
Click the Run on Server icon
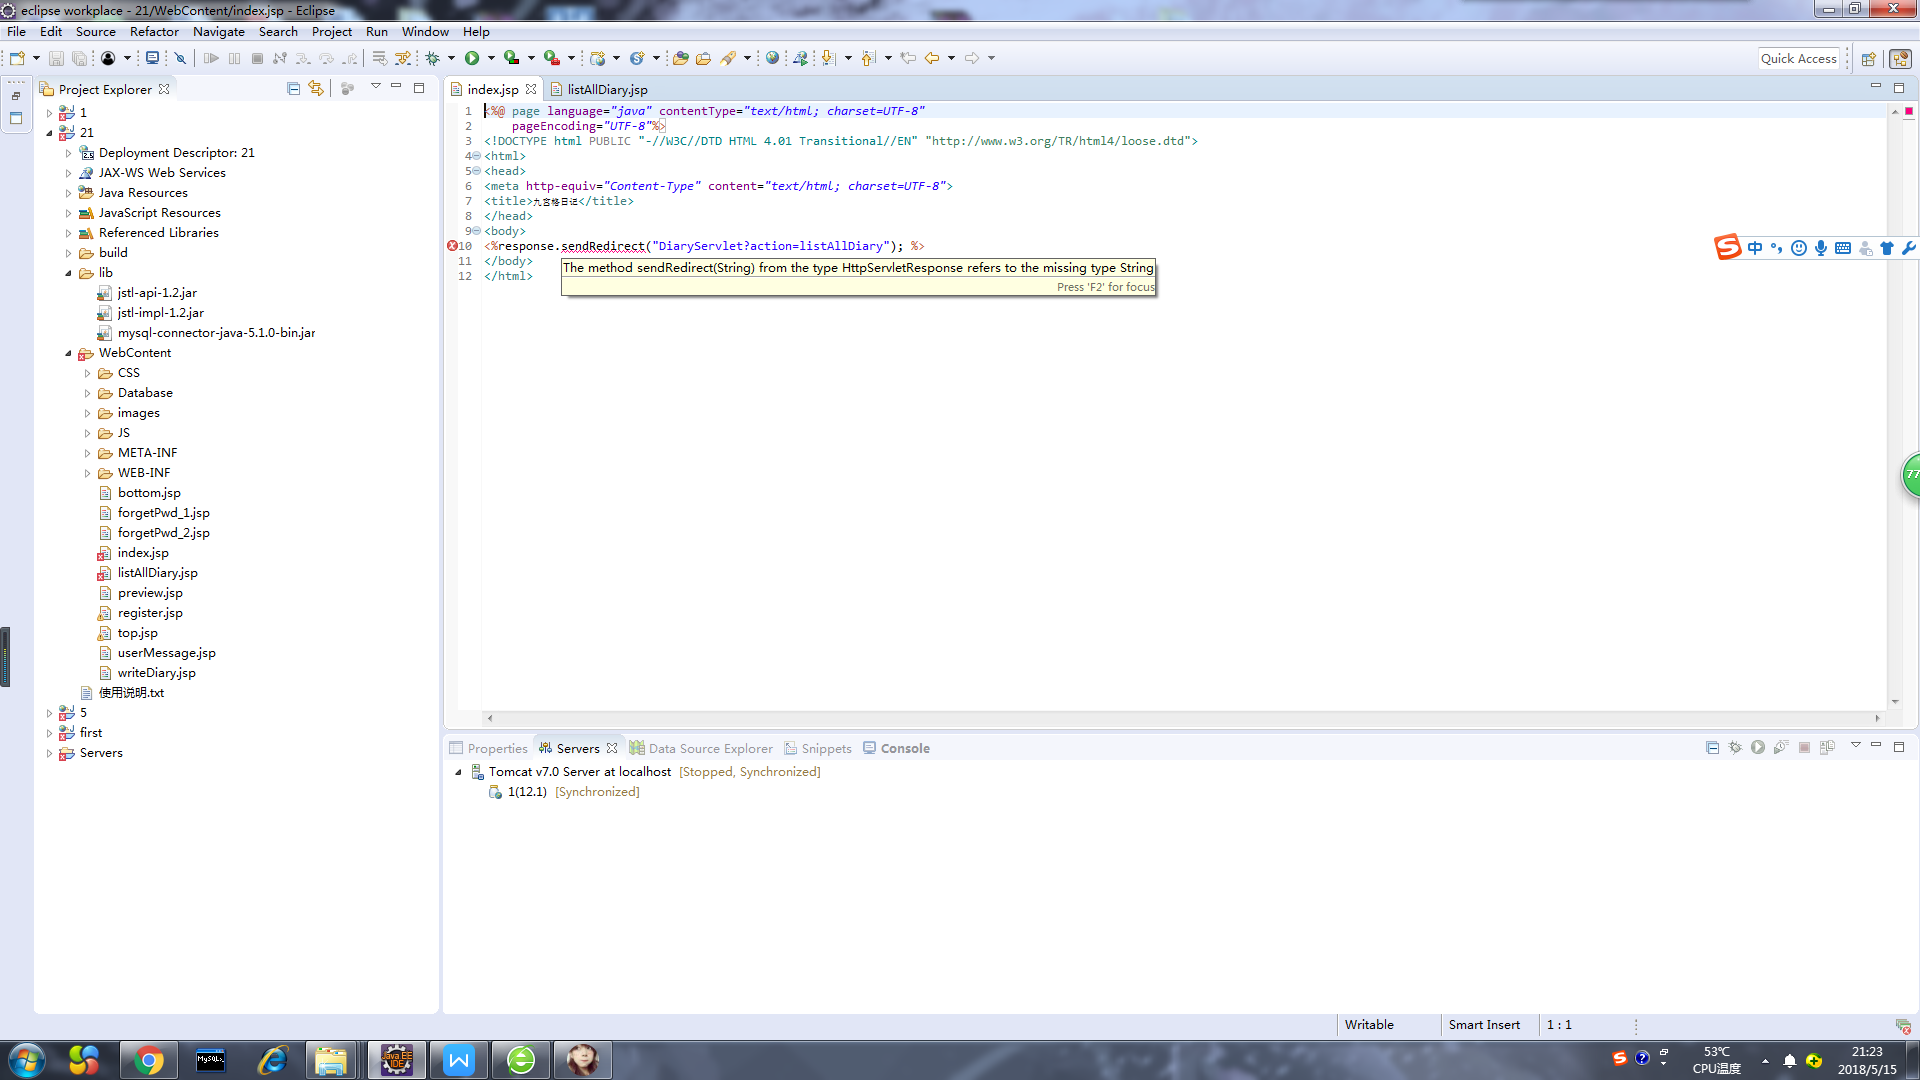[x=511, y=58]
